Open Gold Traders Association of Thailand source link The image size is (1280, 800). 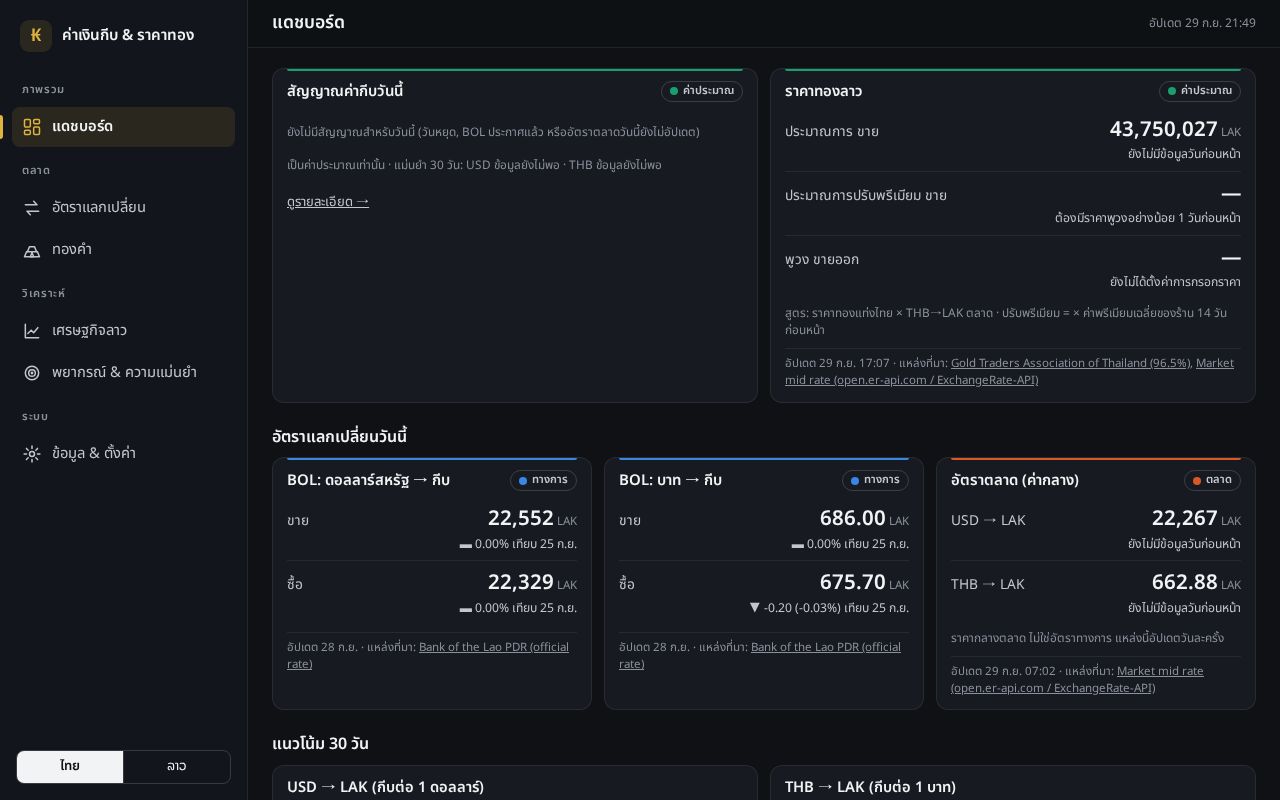click(x=1071, y=363)
